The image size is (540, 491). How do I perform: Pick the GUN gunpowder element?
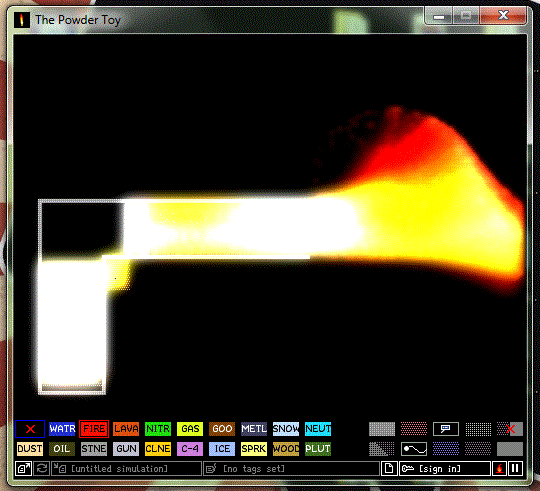click(x=126, y=449)
